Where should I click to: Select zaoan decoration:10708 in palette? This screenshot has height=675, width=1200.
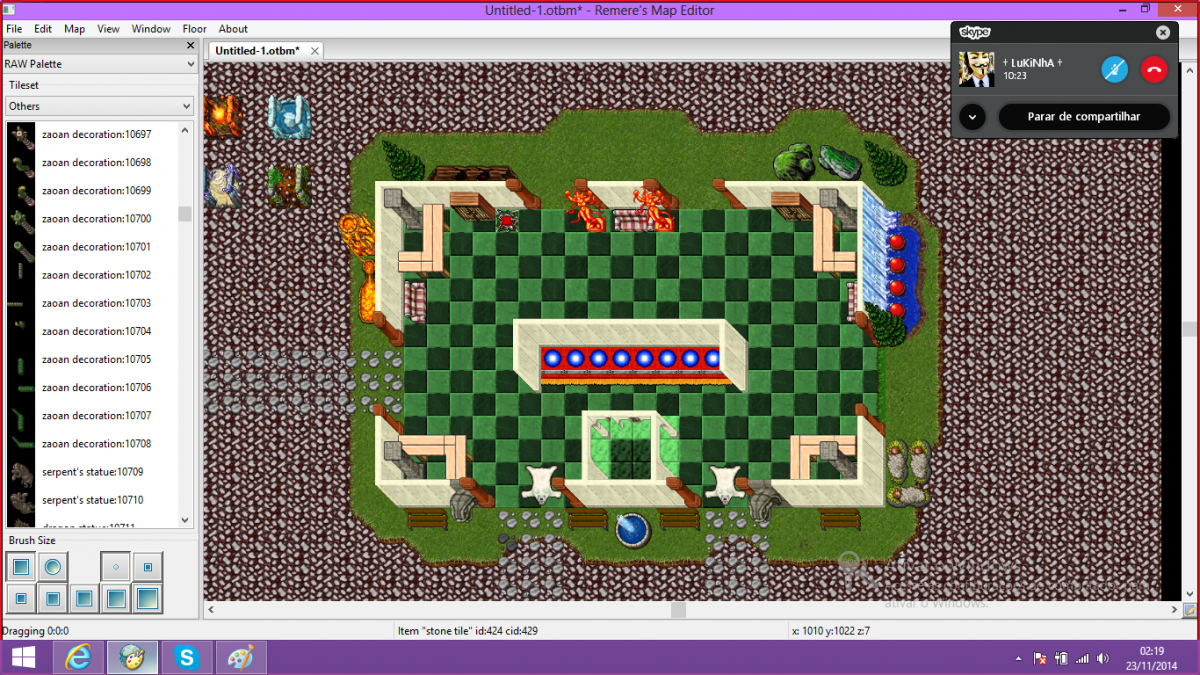(98, 443)
